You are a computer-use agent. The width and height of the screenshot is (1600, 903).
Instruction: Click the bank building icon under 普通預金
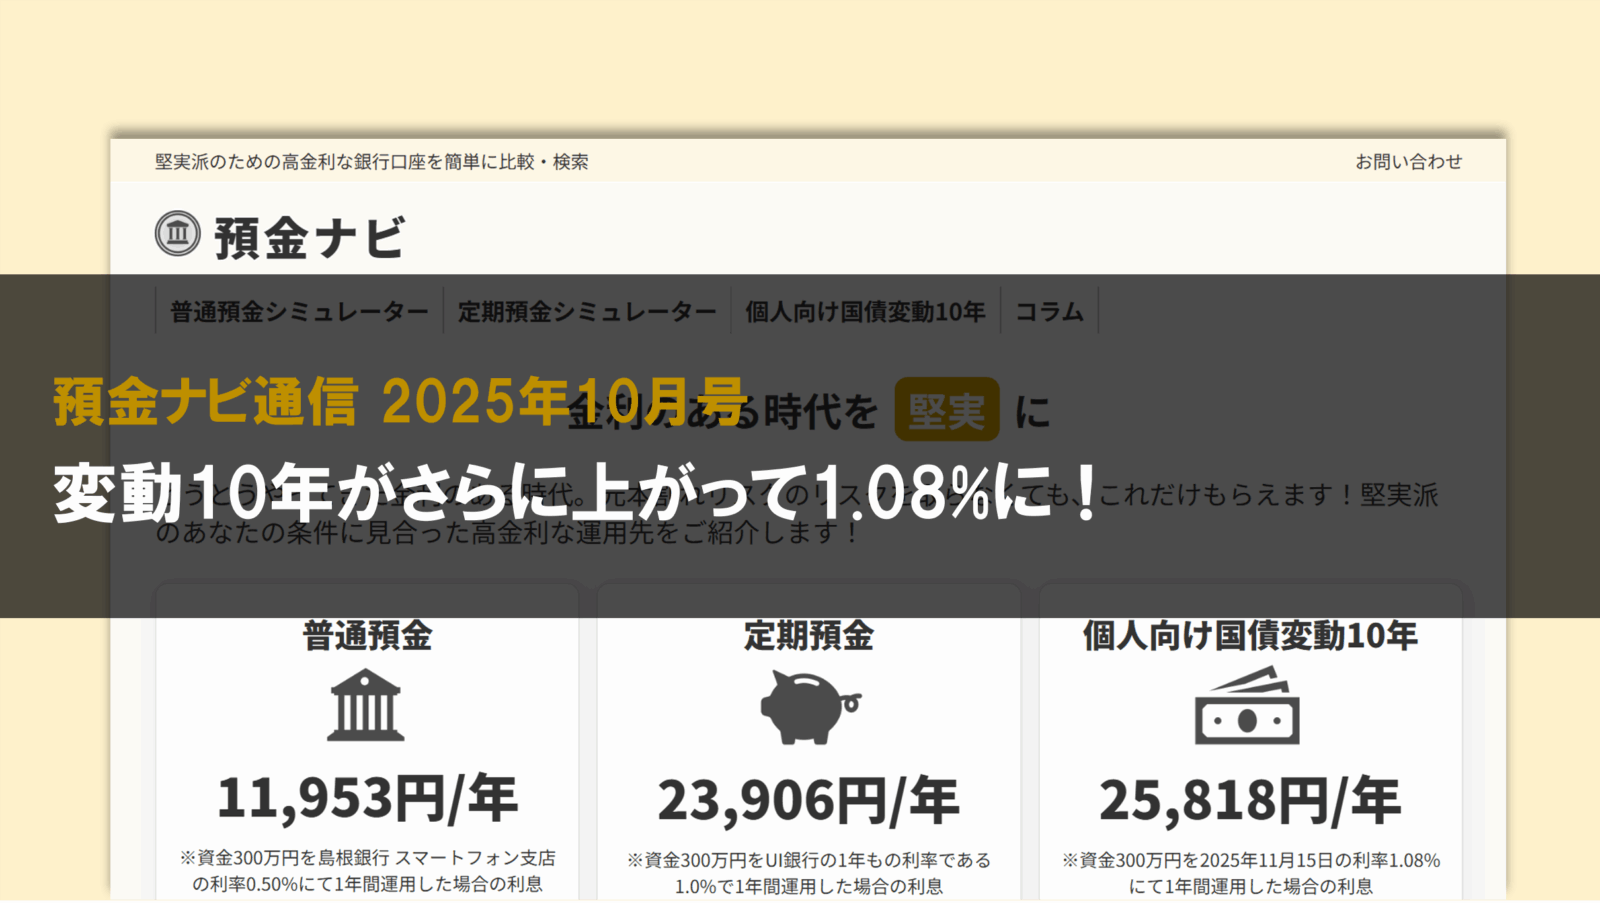pyautogui.click(x=366, y=706)
